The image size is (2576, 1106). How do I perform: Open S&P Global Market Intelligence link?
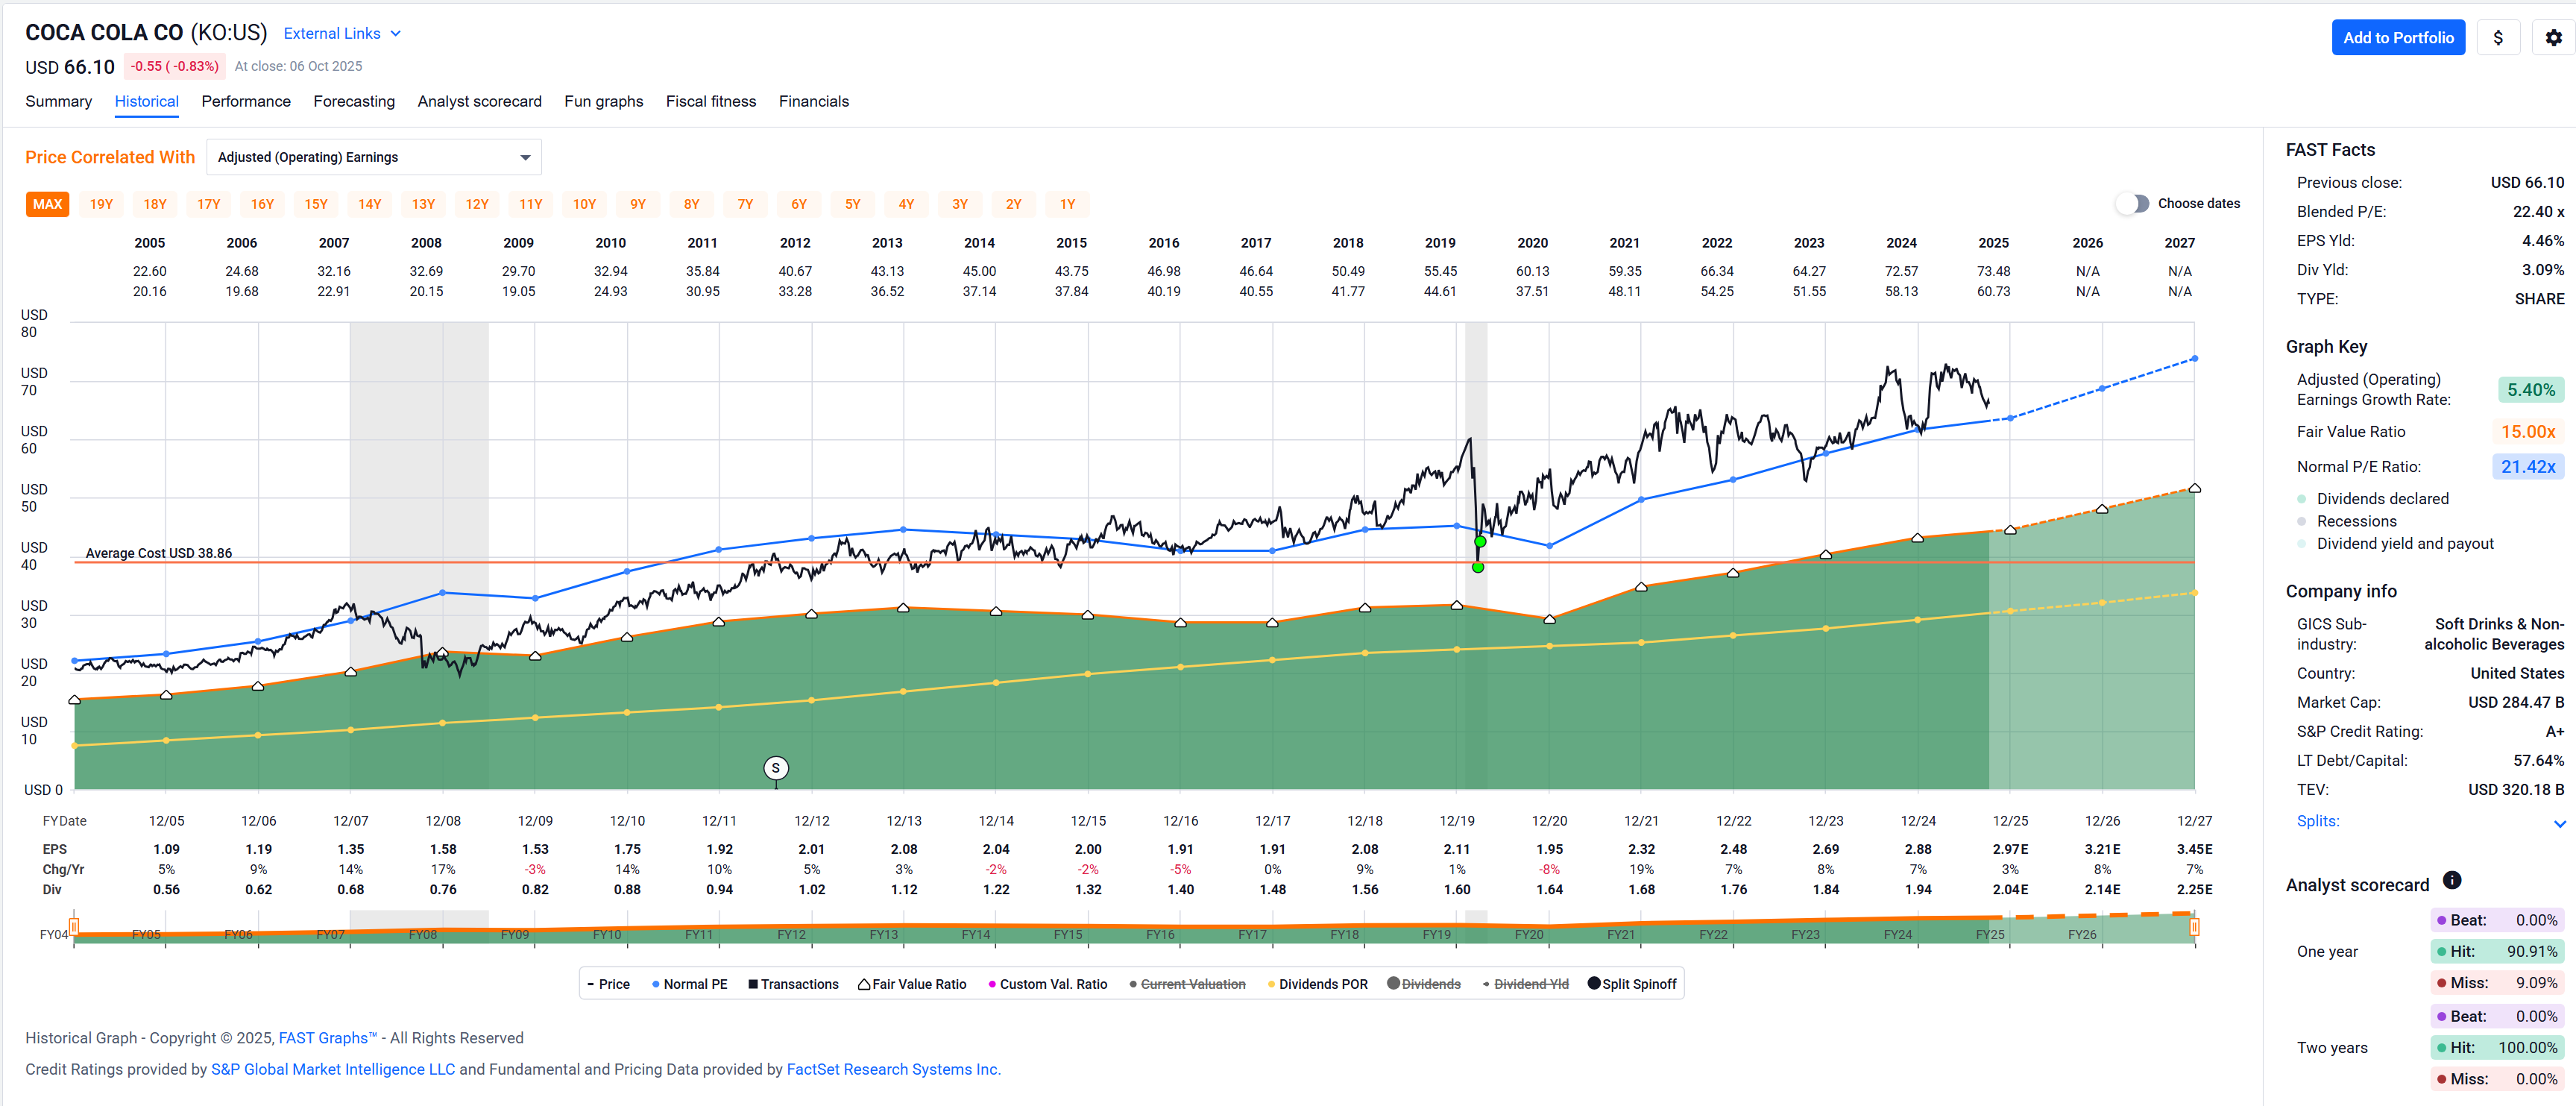point(332,1069)
